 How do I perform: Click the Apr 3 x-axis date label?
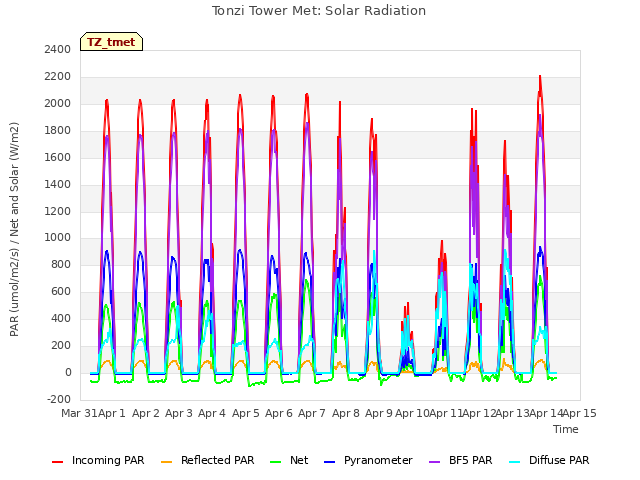[x=179, y=413]
